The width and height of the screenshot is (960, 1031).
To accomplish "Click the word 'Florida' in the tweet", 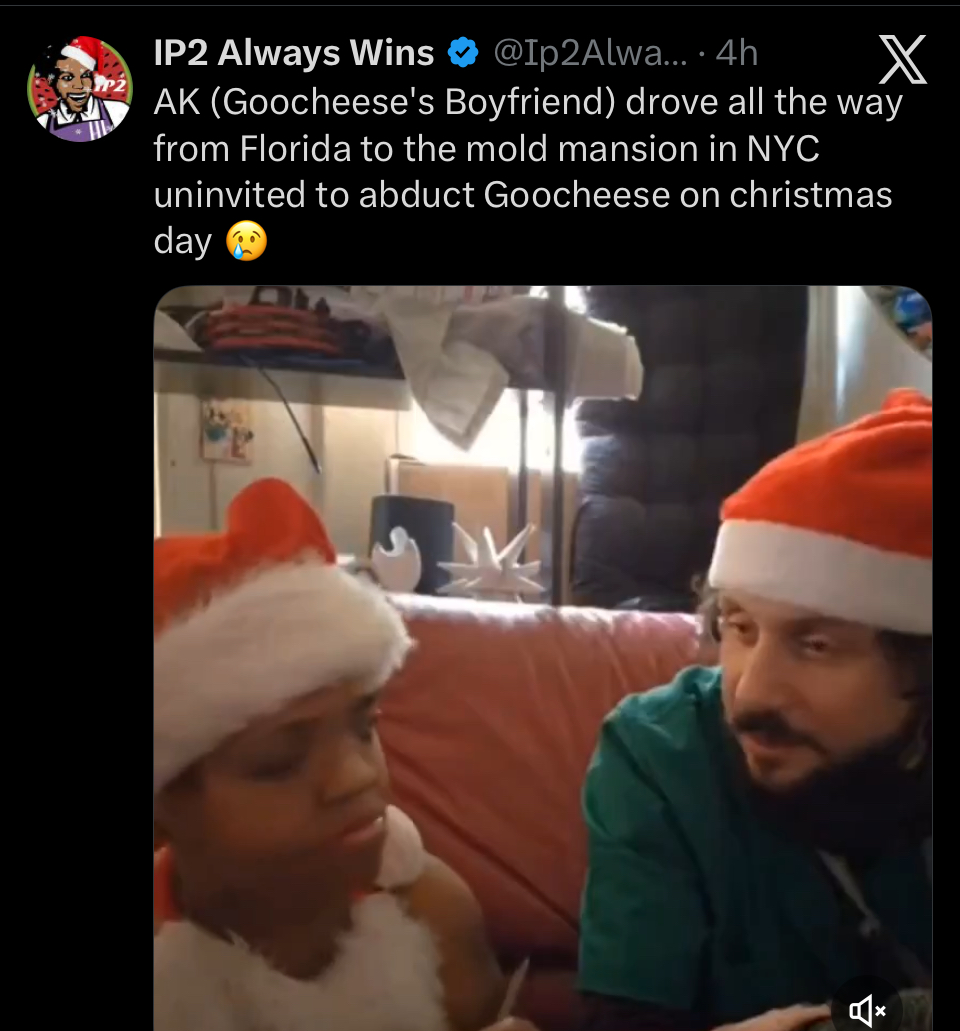I will (x=295, y=148).
